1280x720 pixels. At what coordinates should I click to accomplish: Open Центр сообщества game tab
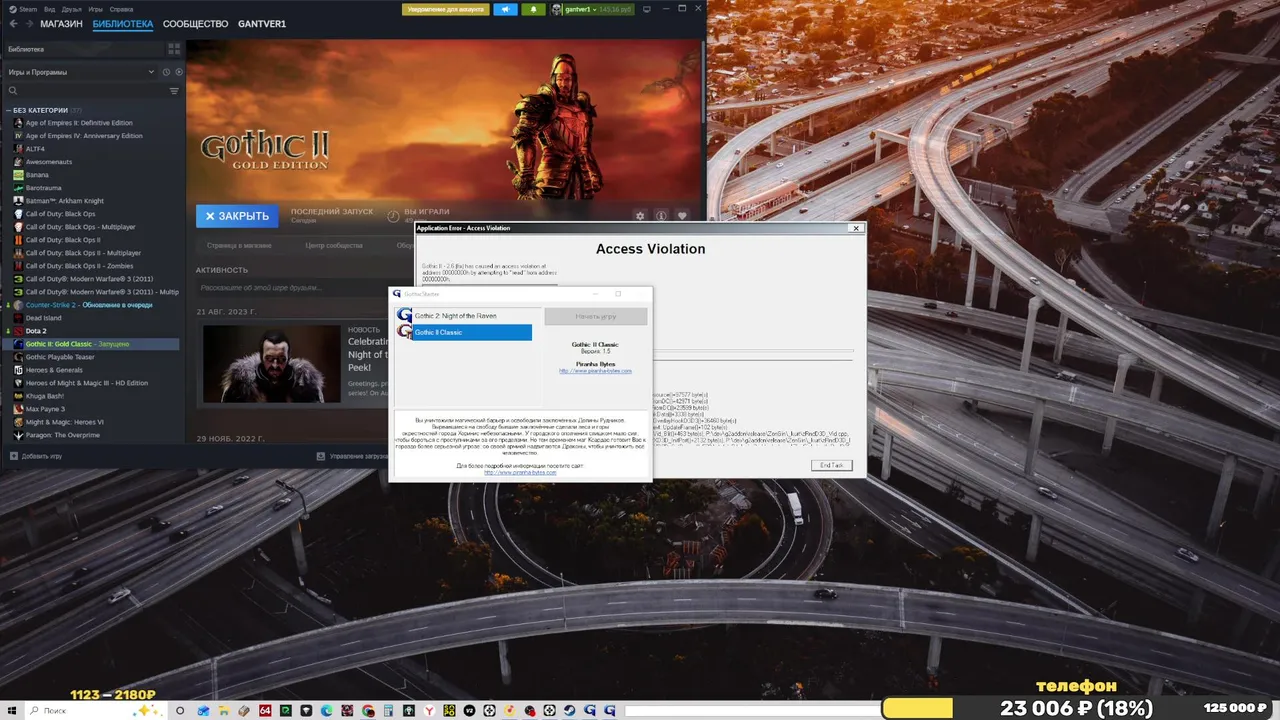[334, 245]
